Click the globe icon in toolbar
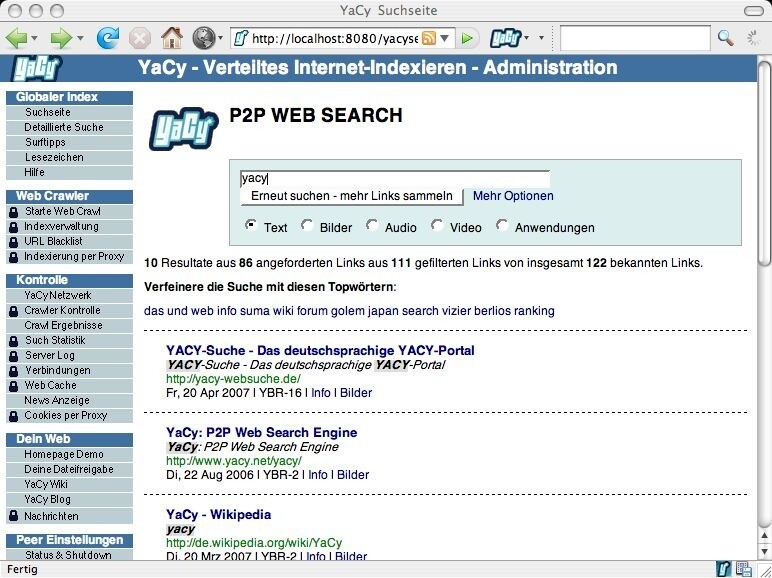The width and height of the screenshot is (772, 578). [x=203, y=37]
